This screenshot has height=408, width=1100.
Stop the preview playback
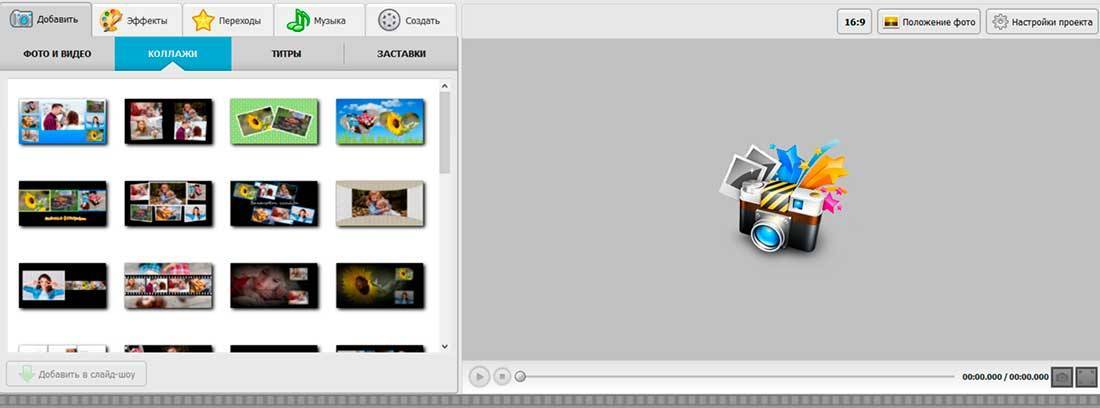pyautogui.click(x=502, y=376)
